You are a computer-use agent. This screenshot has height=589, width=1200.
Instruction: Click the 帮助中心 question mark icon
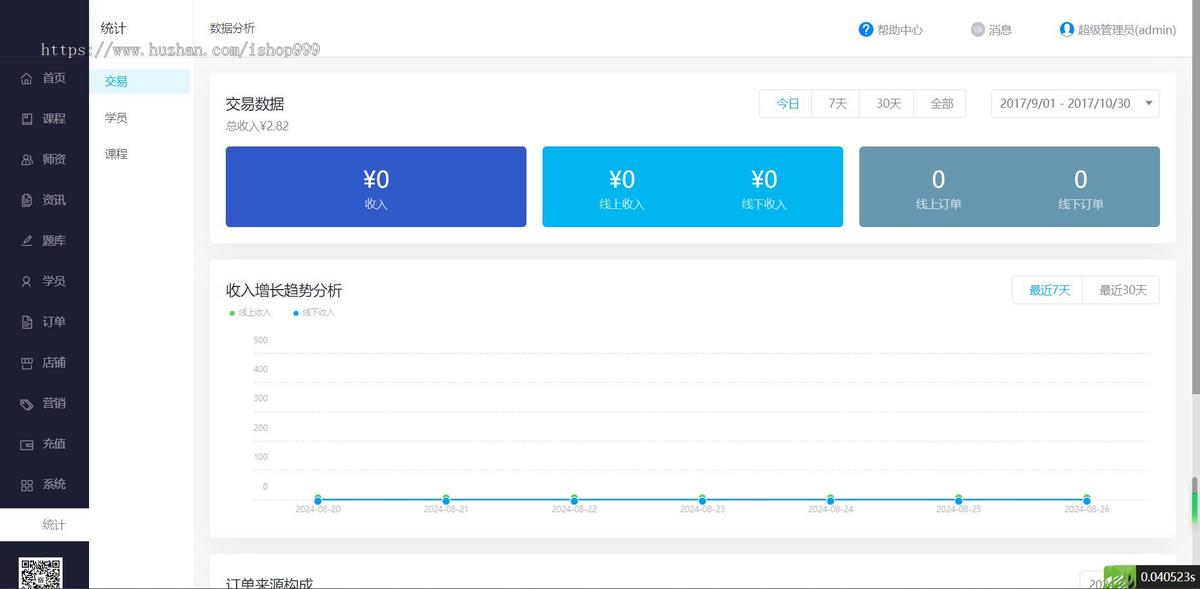pyautogui.click(x=866, y=30)
